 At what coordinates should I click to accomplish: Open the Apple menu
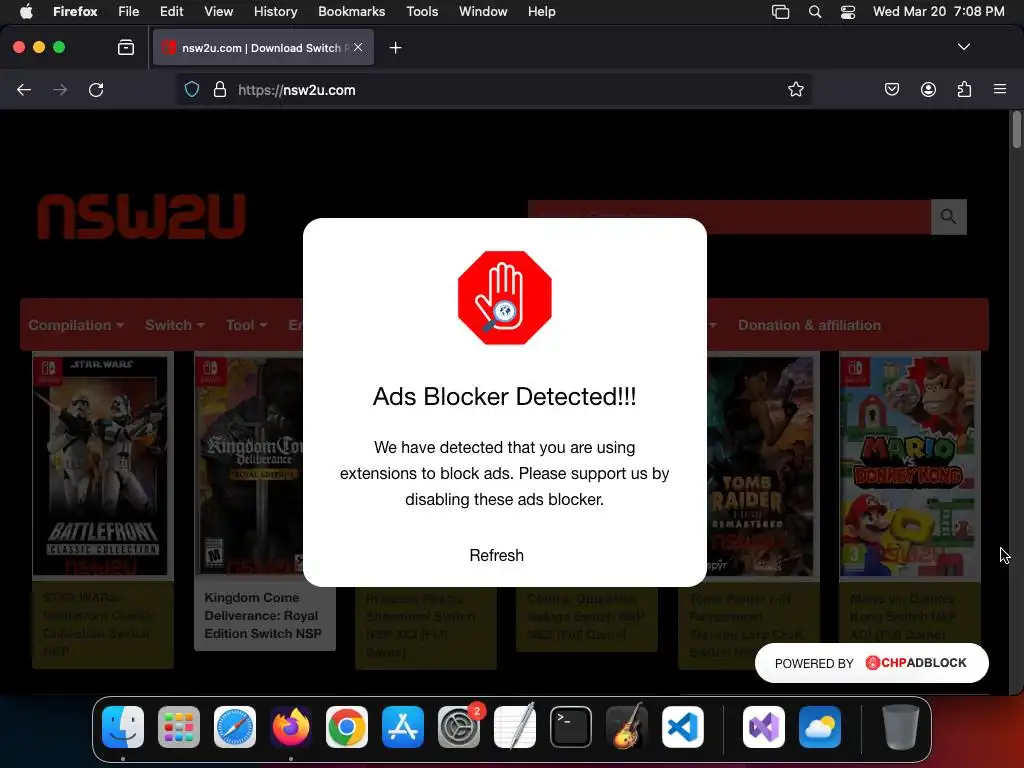(25, 11)
